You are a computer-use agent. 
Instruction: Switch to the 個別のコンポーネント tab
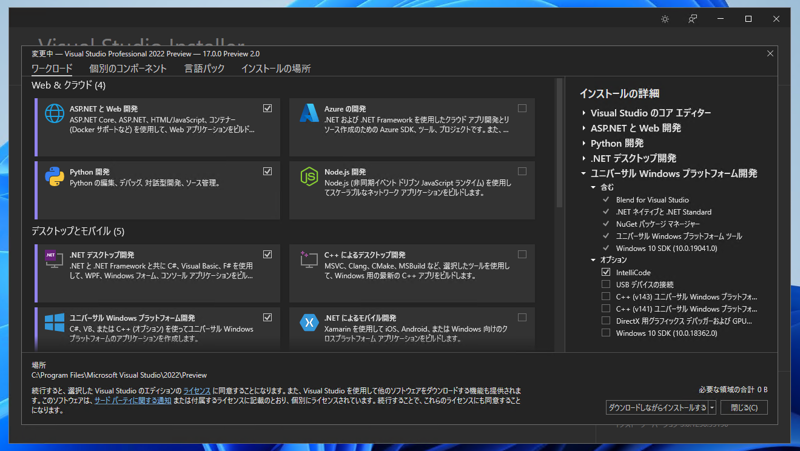(128, 69)
